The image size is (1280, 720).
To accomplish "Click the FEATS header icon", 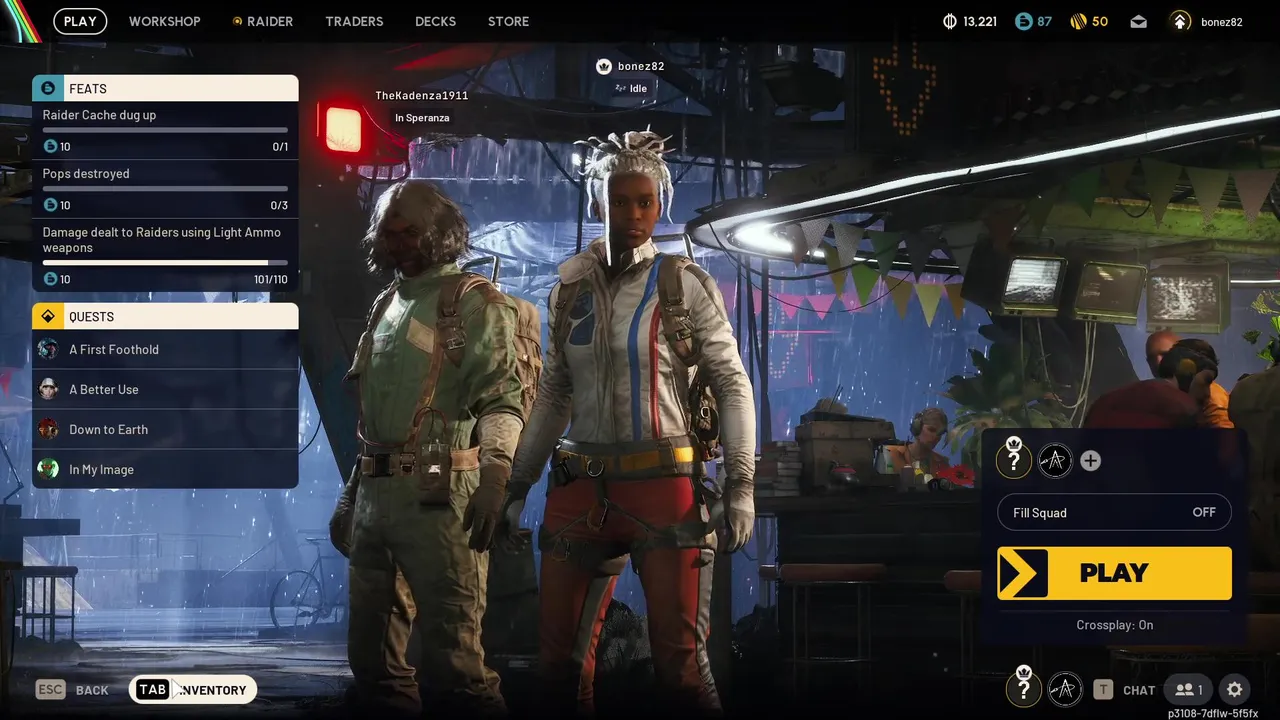I will point(47,88).
